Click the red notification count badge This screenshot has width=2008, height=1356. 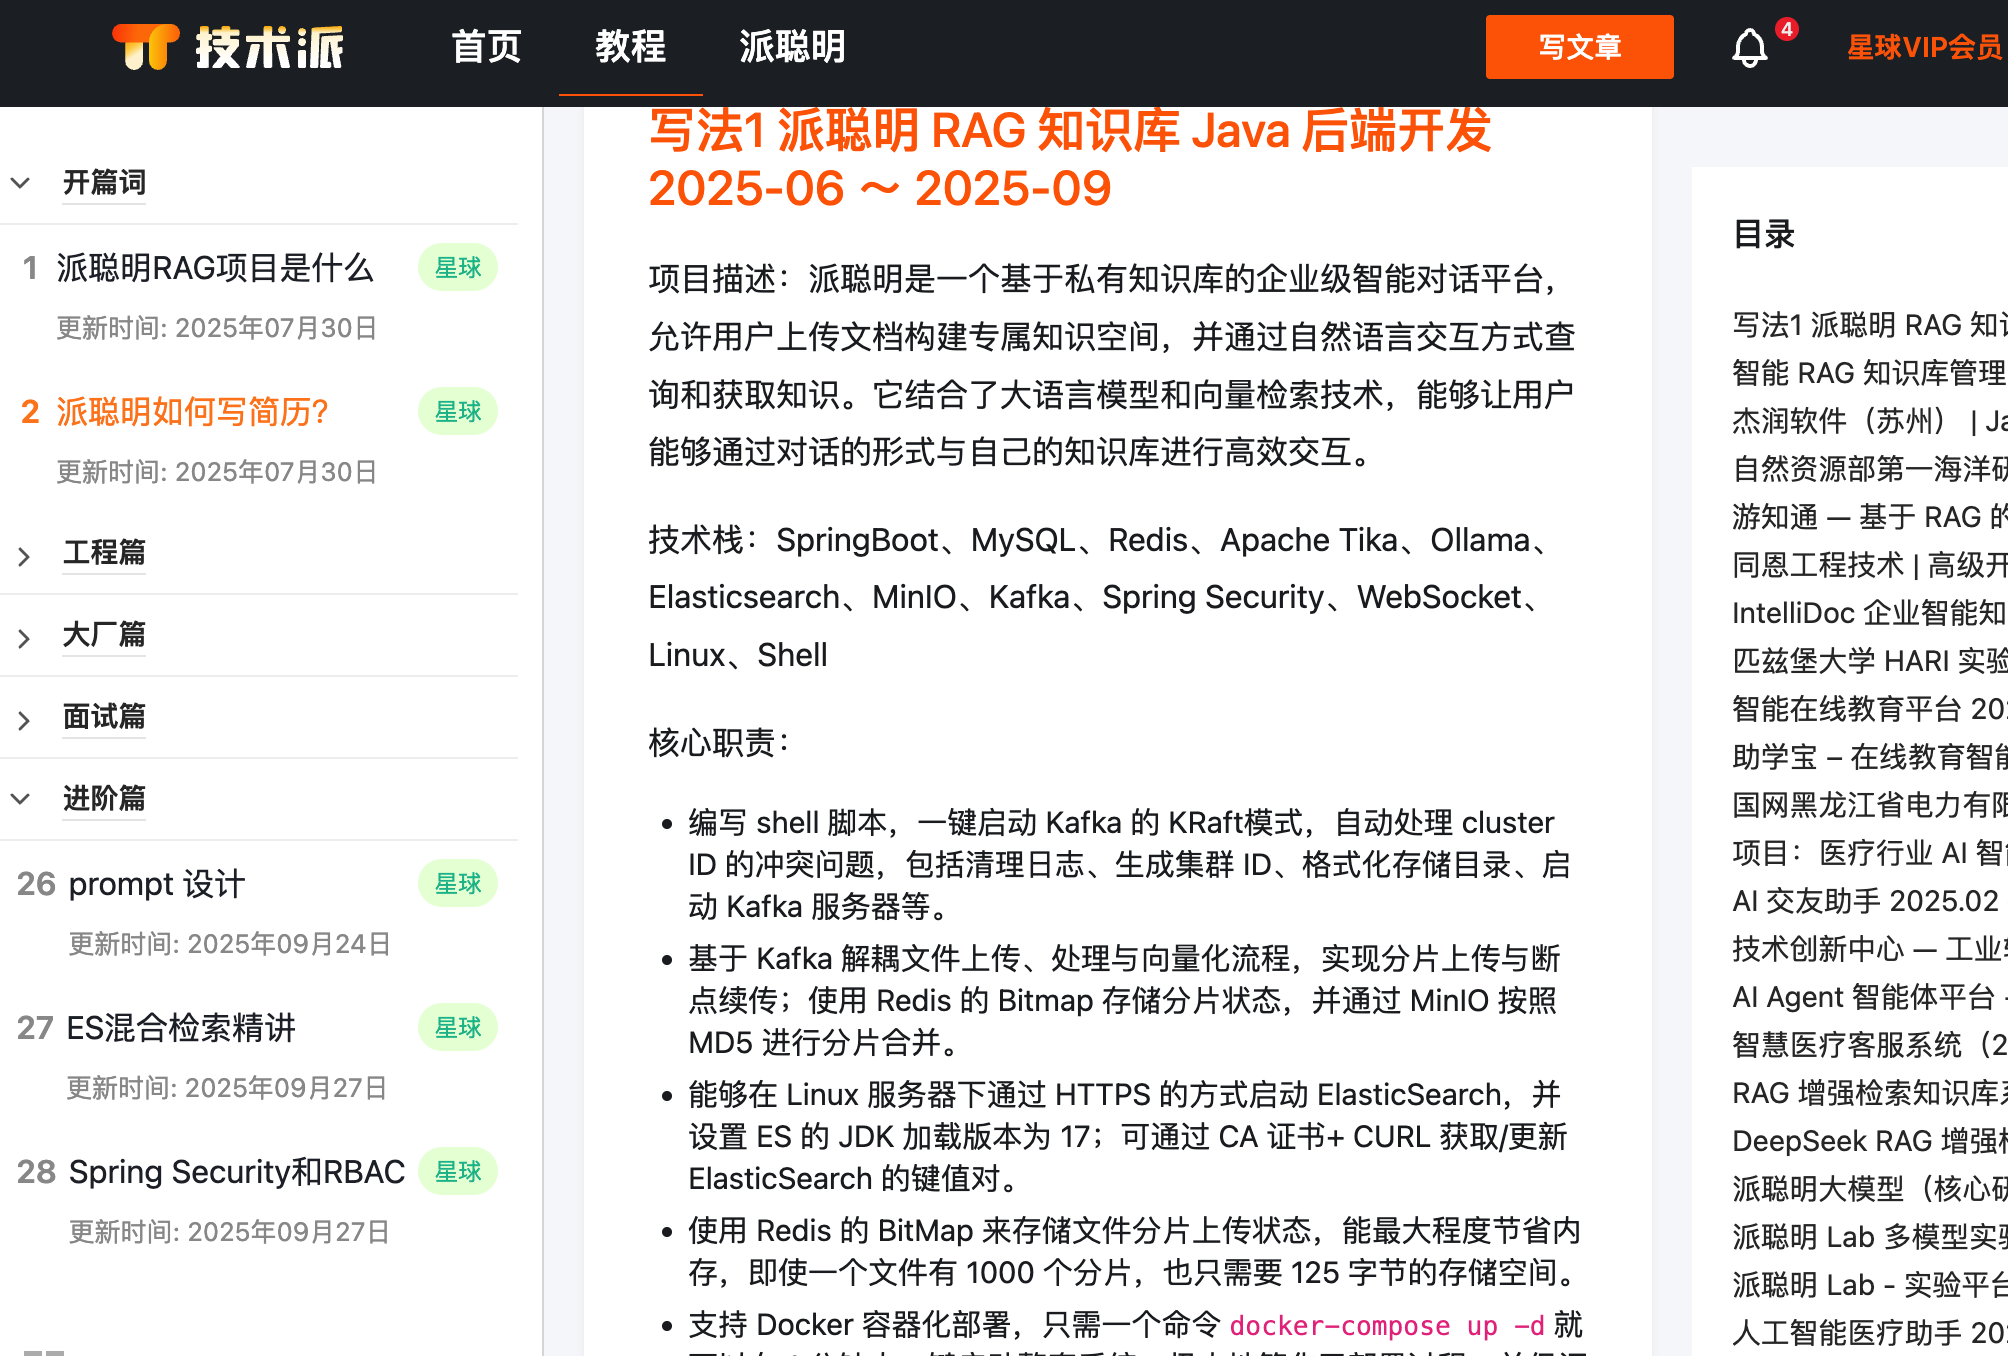[x=1786, y=29]
